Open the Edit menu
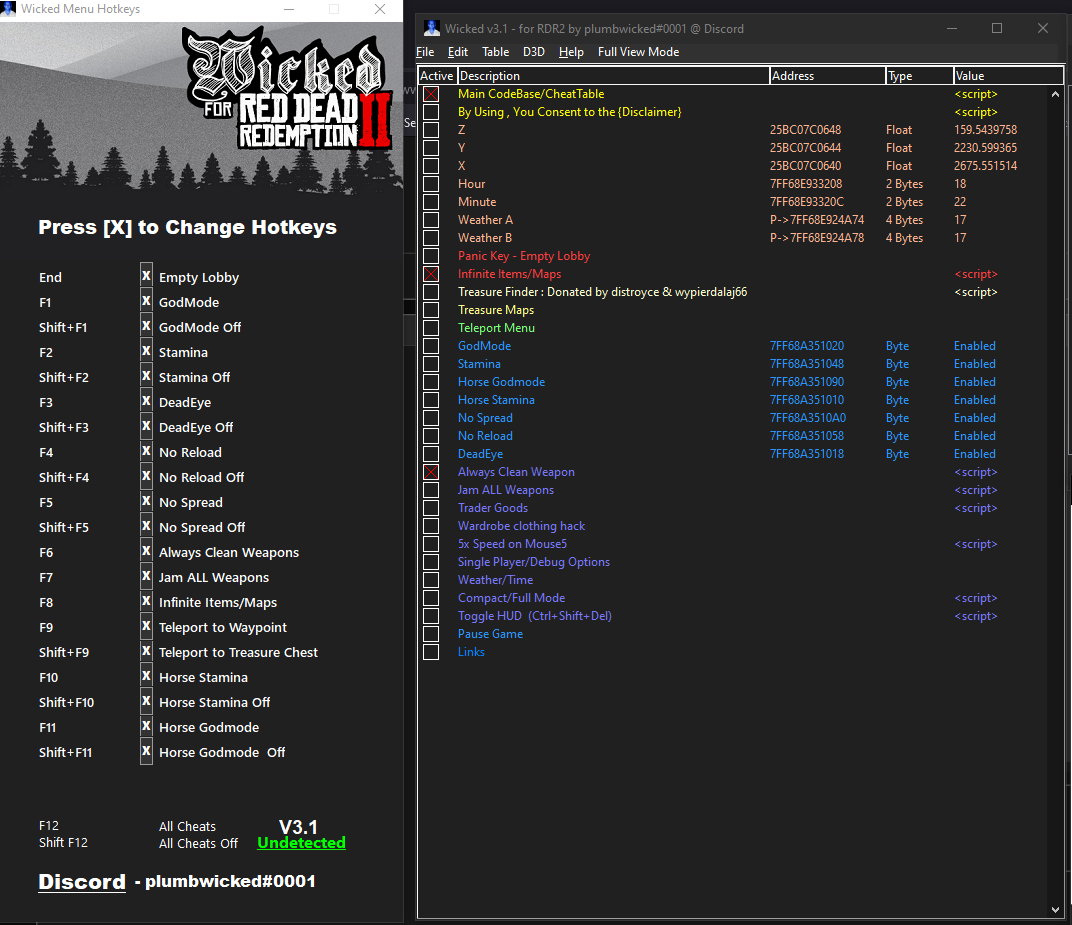1072x925 pixels. 458,51
